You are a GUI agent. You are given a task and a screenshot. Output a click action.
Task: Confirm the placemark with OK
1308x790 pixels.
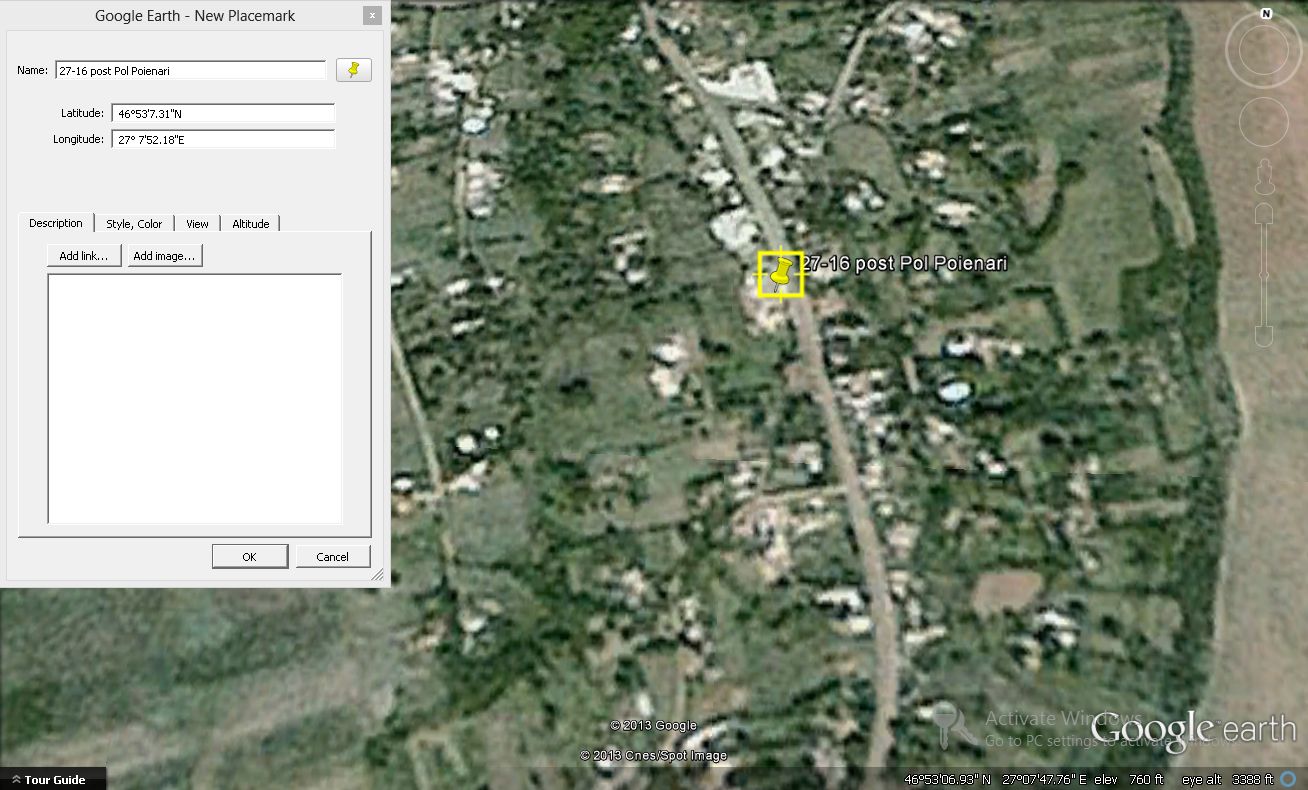249,557
